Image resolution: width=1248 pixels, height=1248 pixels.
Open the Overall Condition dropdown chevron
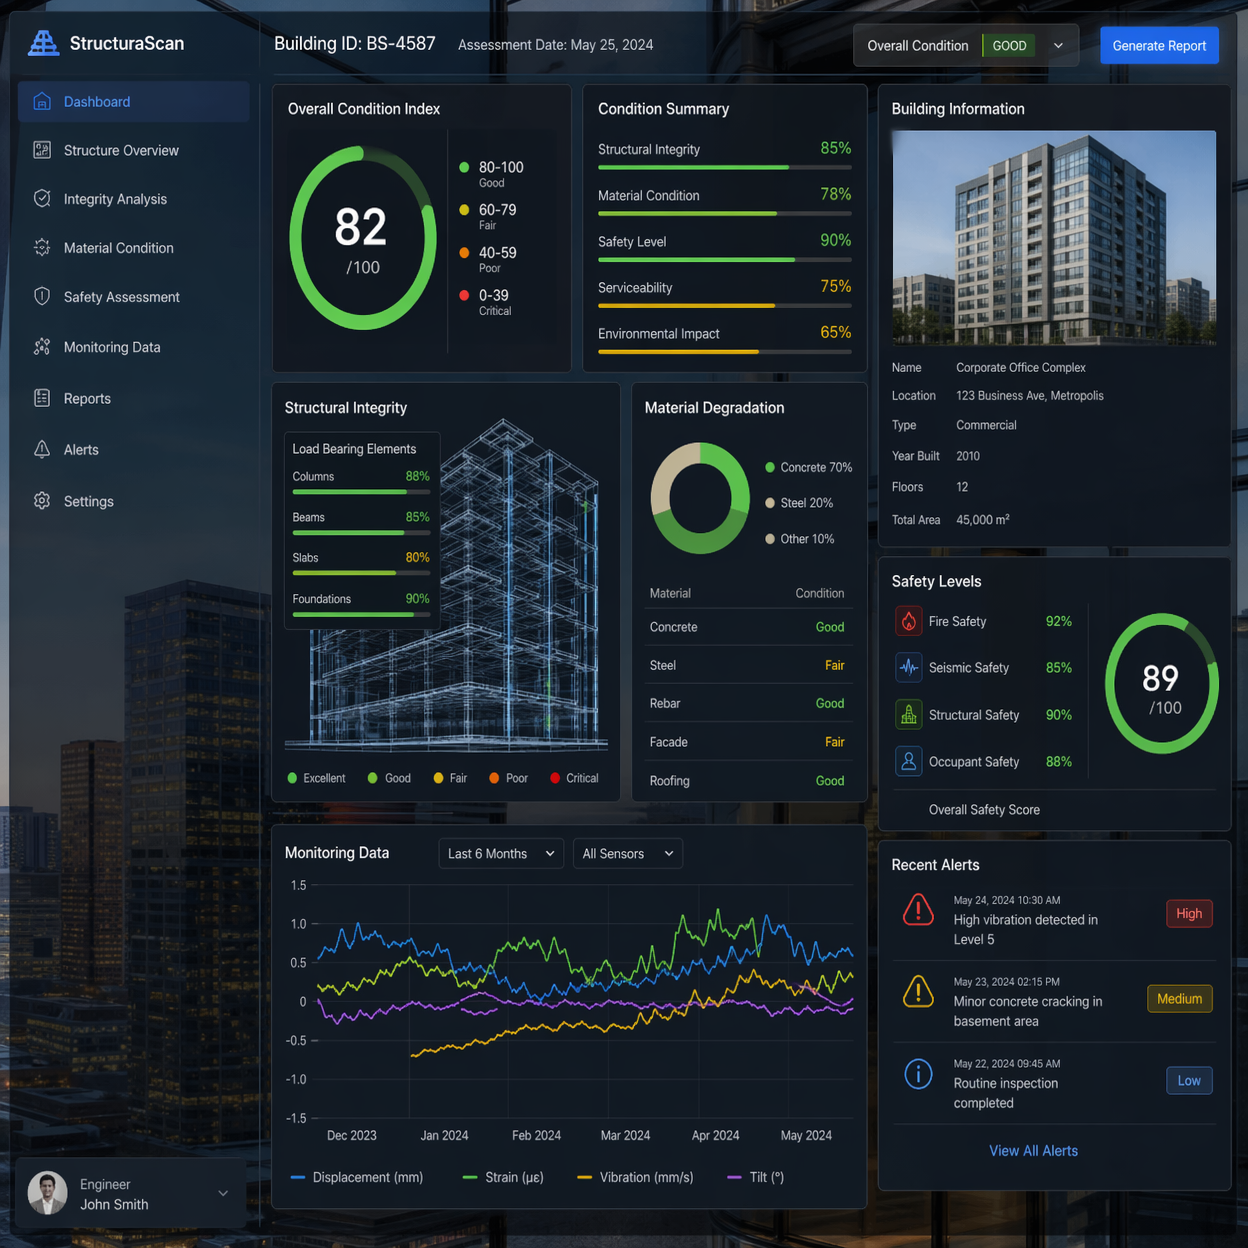tap(1058, 46)
